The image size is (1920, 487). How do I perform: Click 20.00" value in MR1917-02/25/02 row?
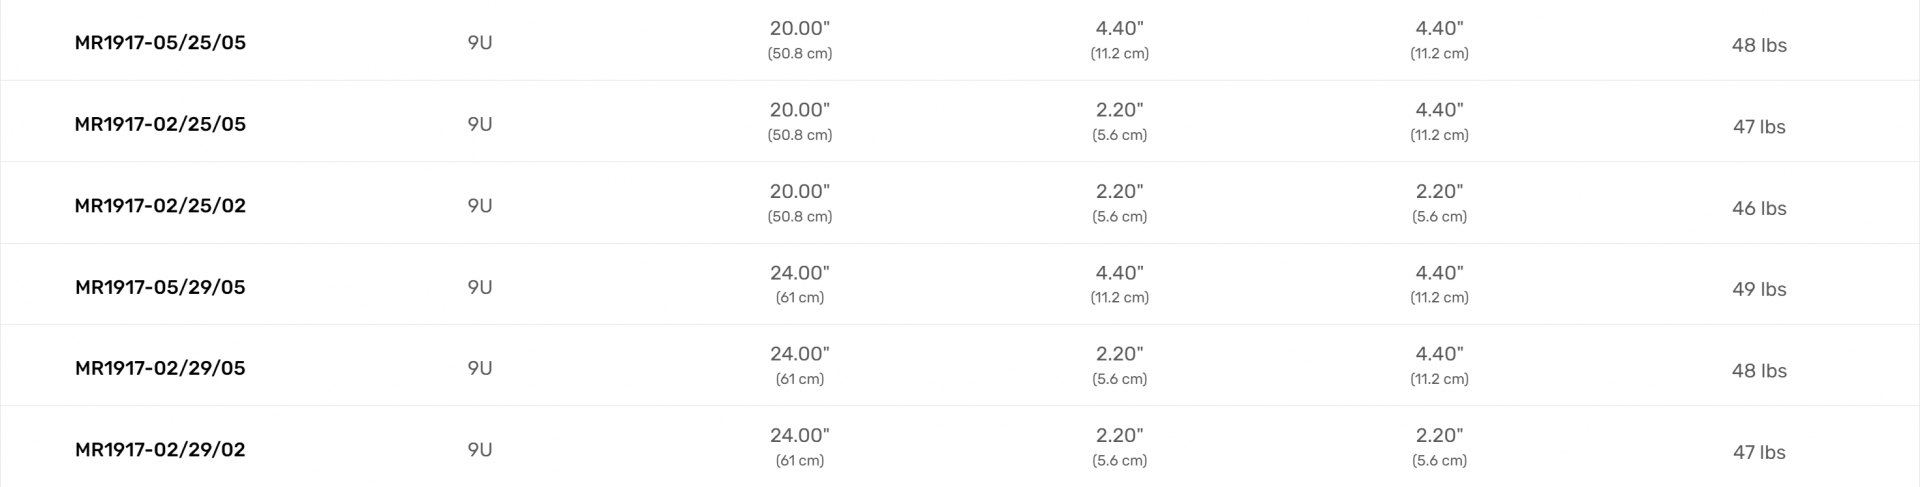coord(800,191)
